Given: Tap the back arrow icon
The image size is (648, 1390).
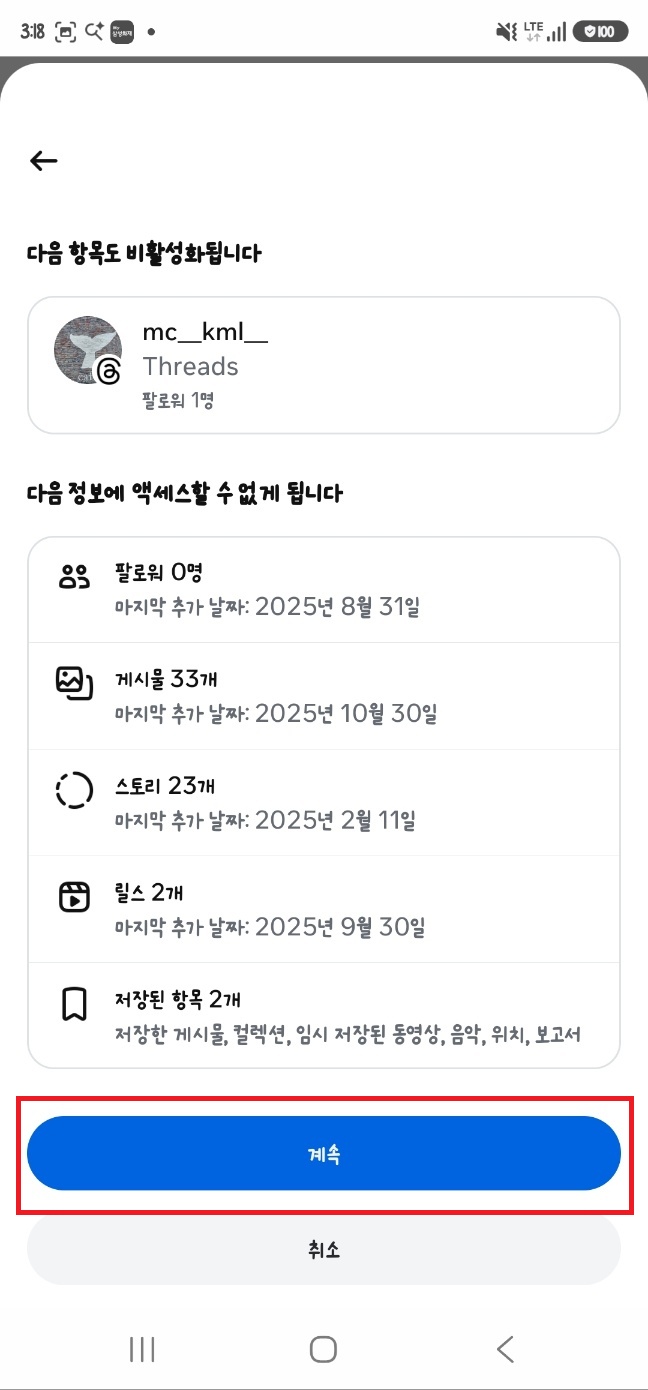Looking at the screenshot, I should 44,160.
